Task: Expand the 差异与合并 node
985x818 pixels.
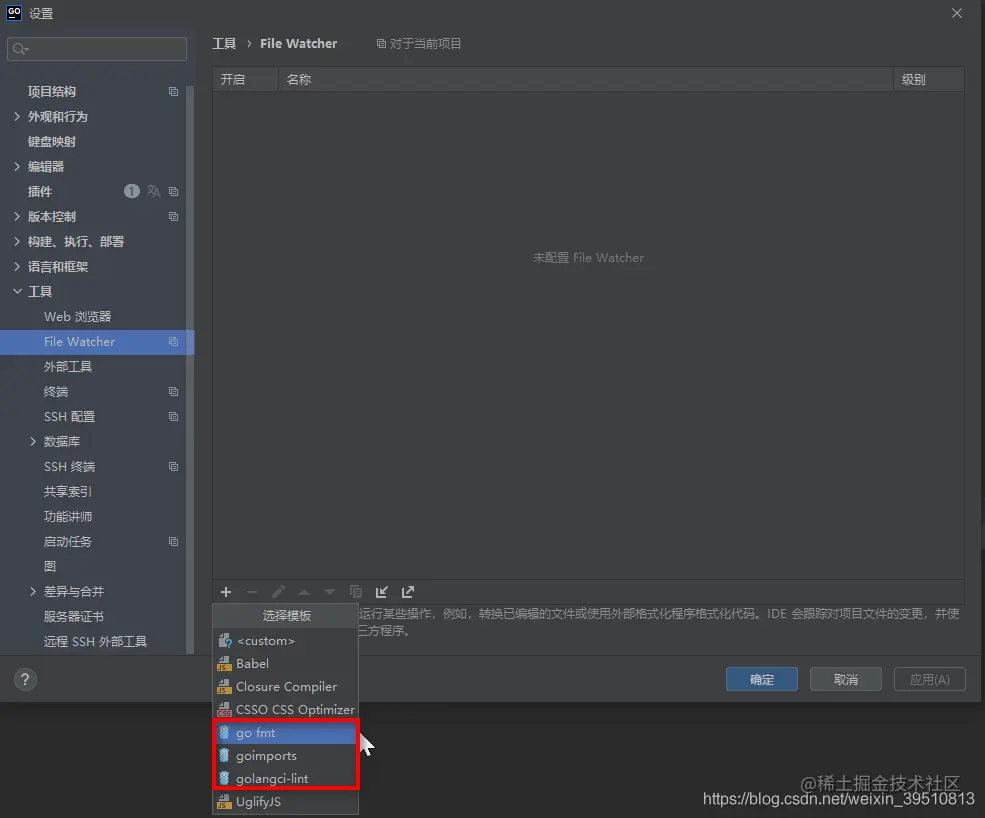Action: pos(33,591)
